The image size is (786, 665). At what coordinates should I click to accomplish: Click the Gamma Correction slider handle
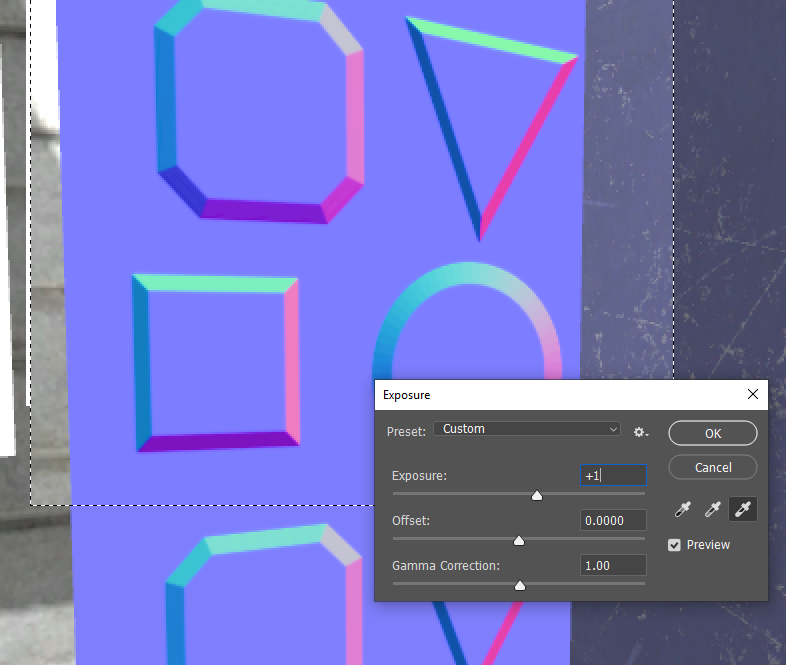[x=520, y=585]
